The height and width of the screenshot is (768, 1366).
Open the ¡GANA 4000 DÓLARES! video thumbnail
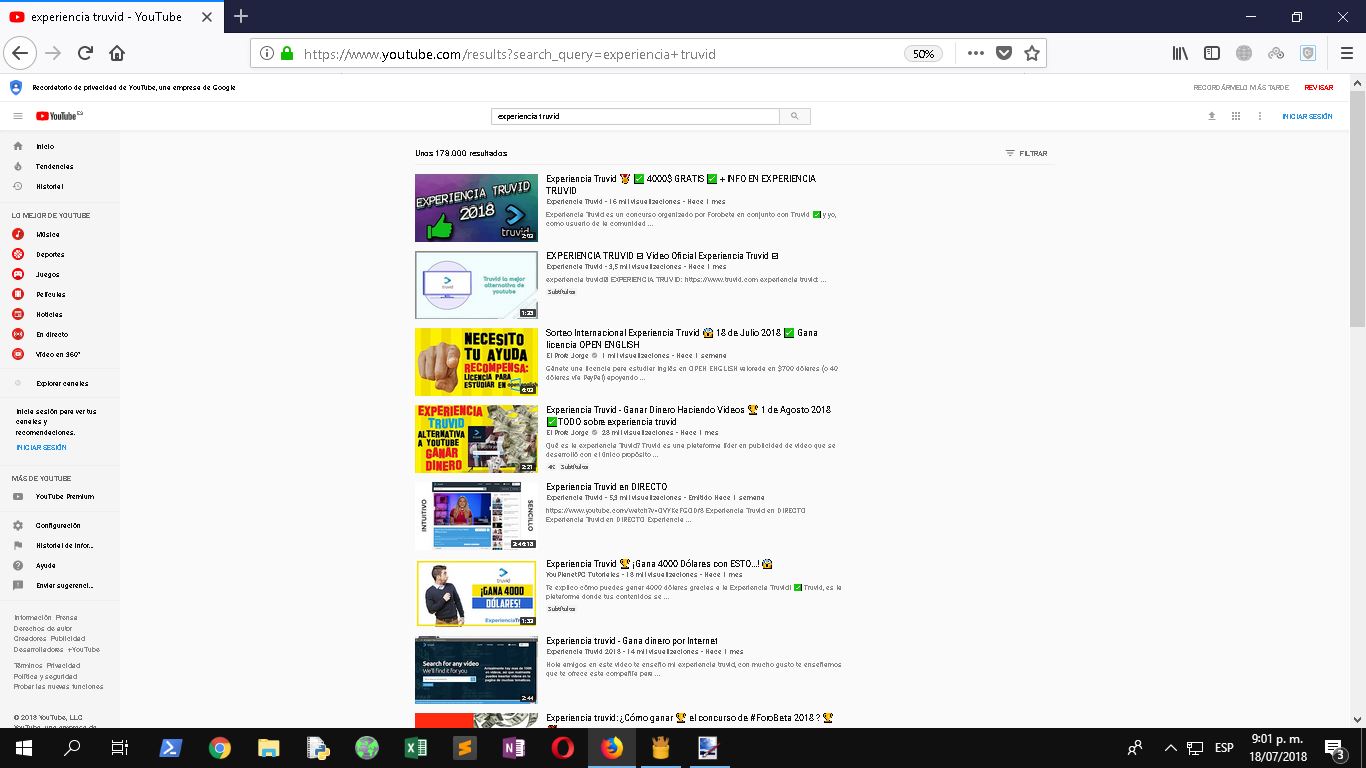pyautogui.click(x=476, y=593)
